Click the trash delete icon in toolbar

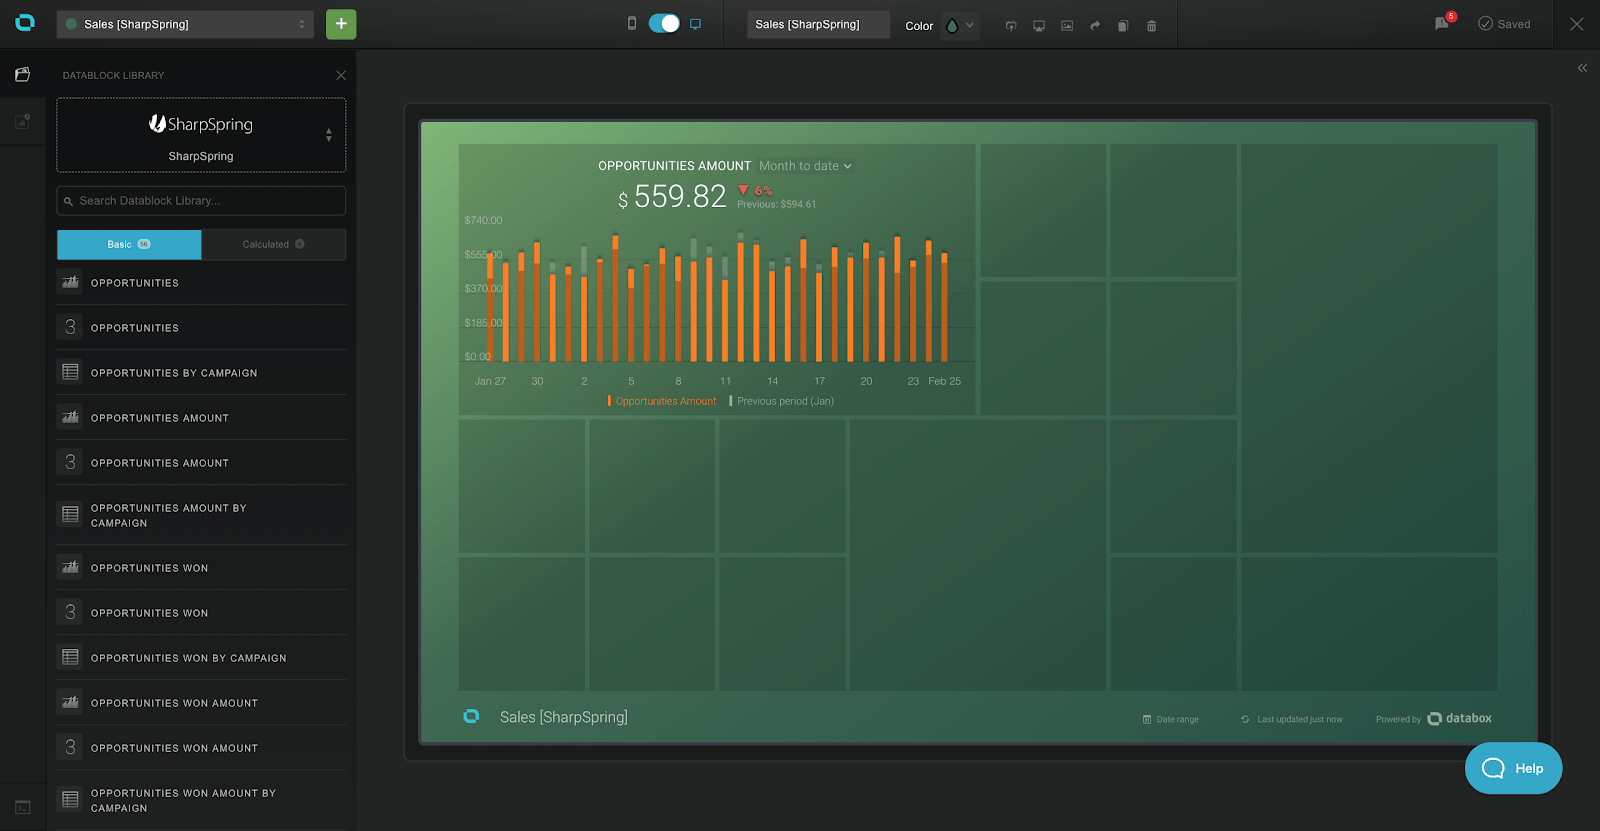1151,26
